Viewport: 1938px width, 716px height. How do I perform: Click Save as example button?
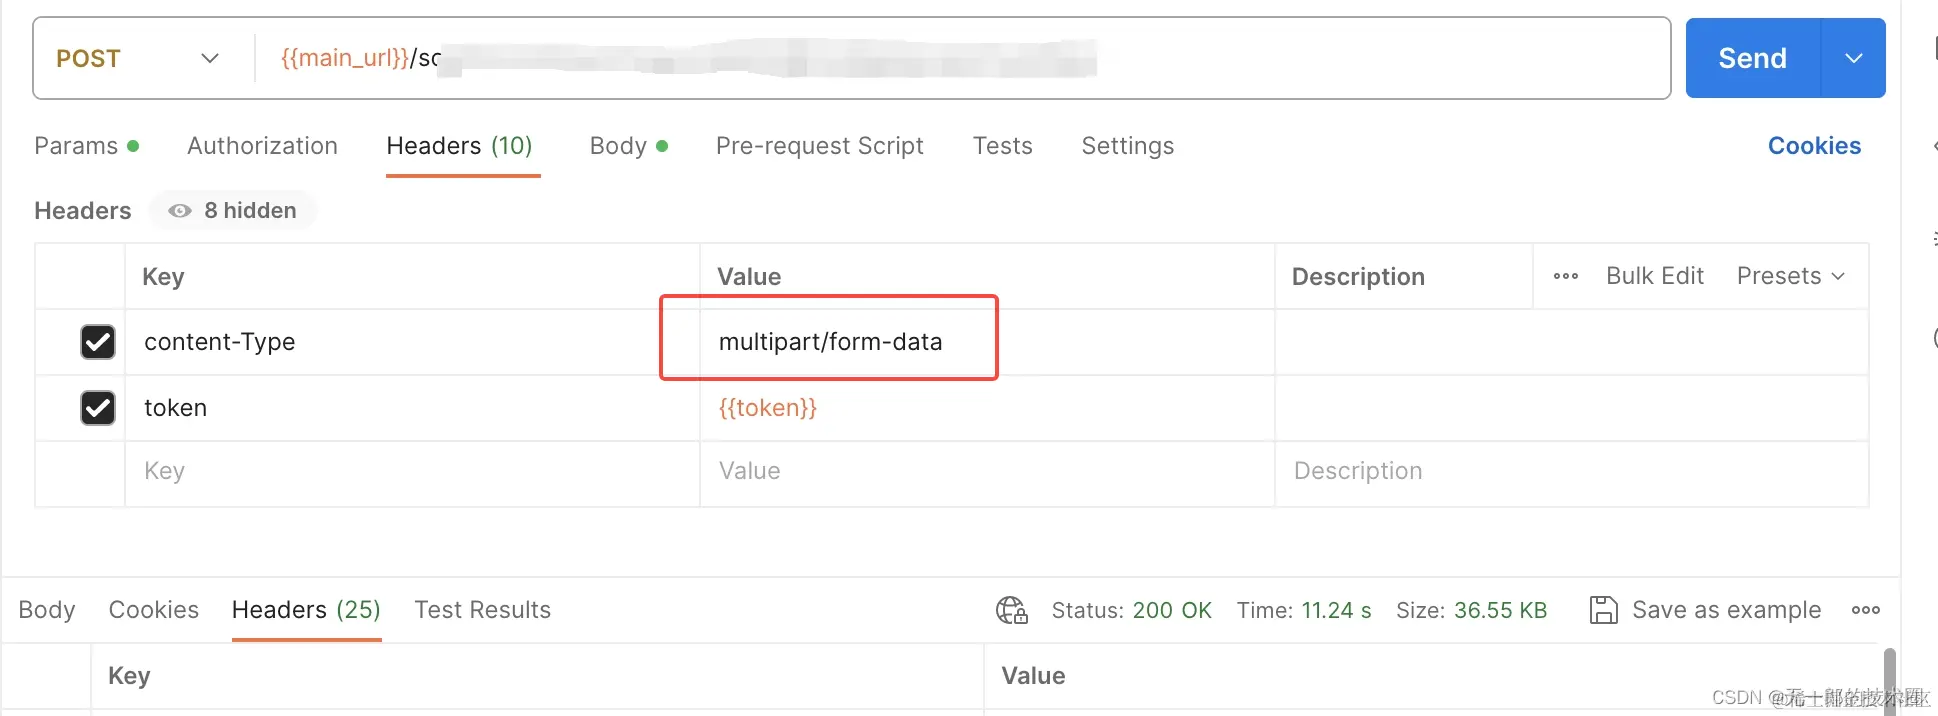(1706, 610)
